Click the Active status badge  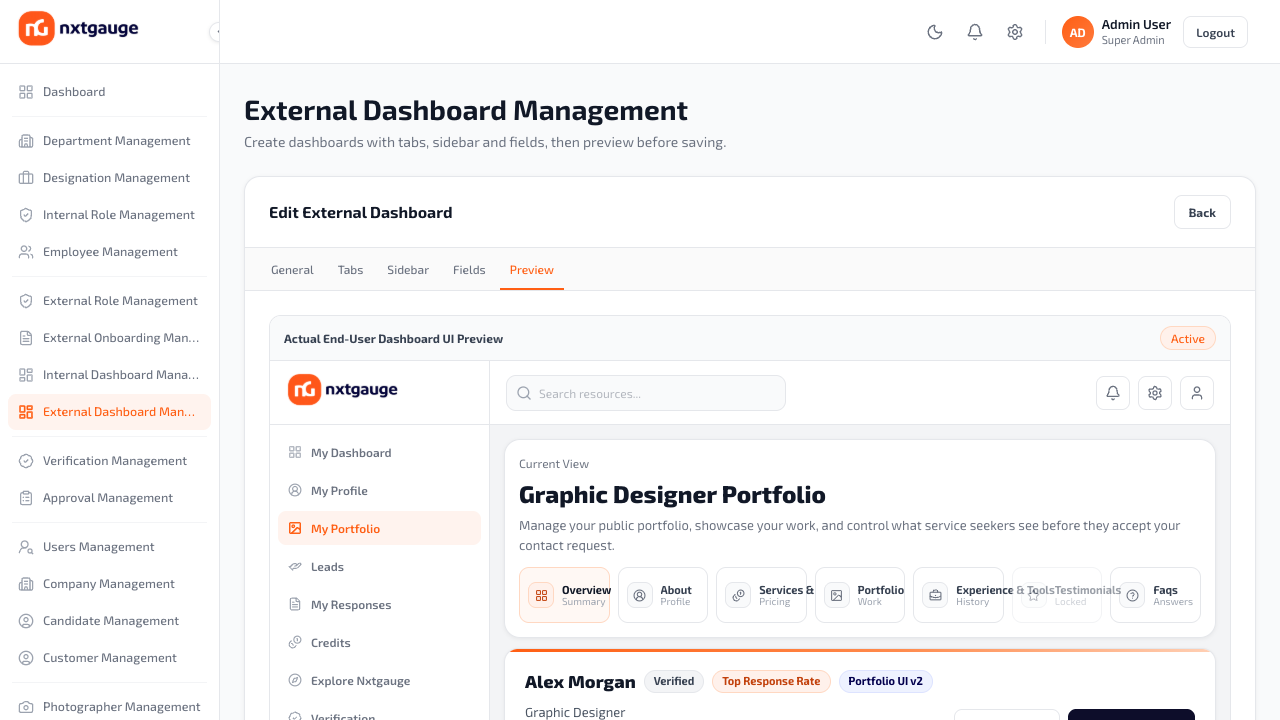tap(1188, 339)
